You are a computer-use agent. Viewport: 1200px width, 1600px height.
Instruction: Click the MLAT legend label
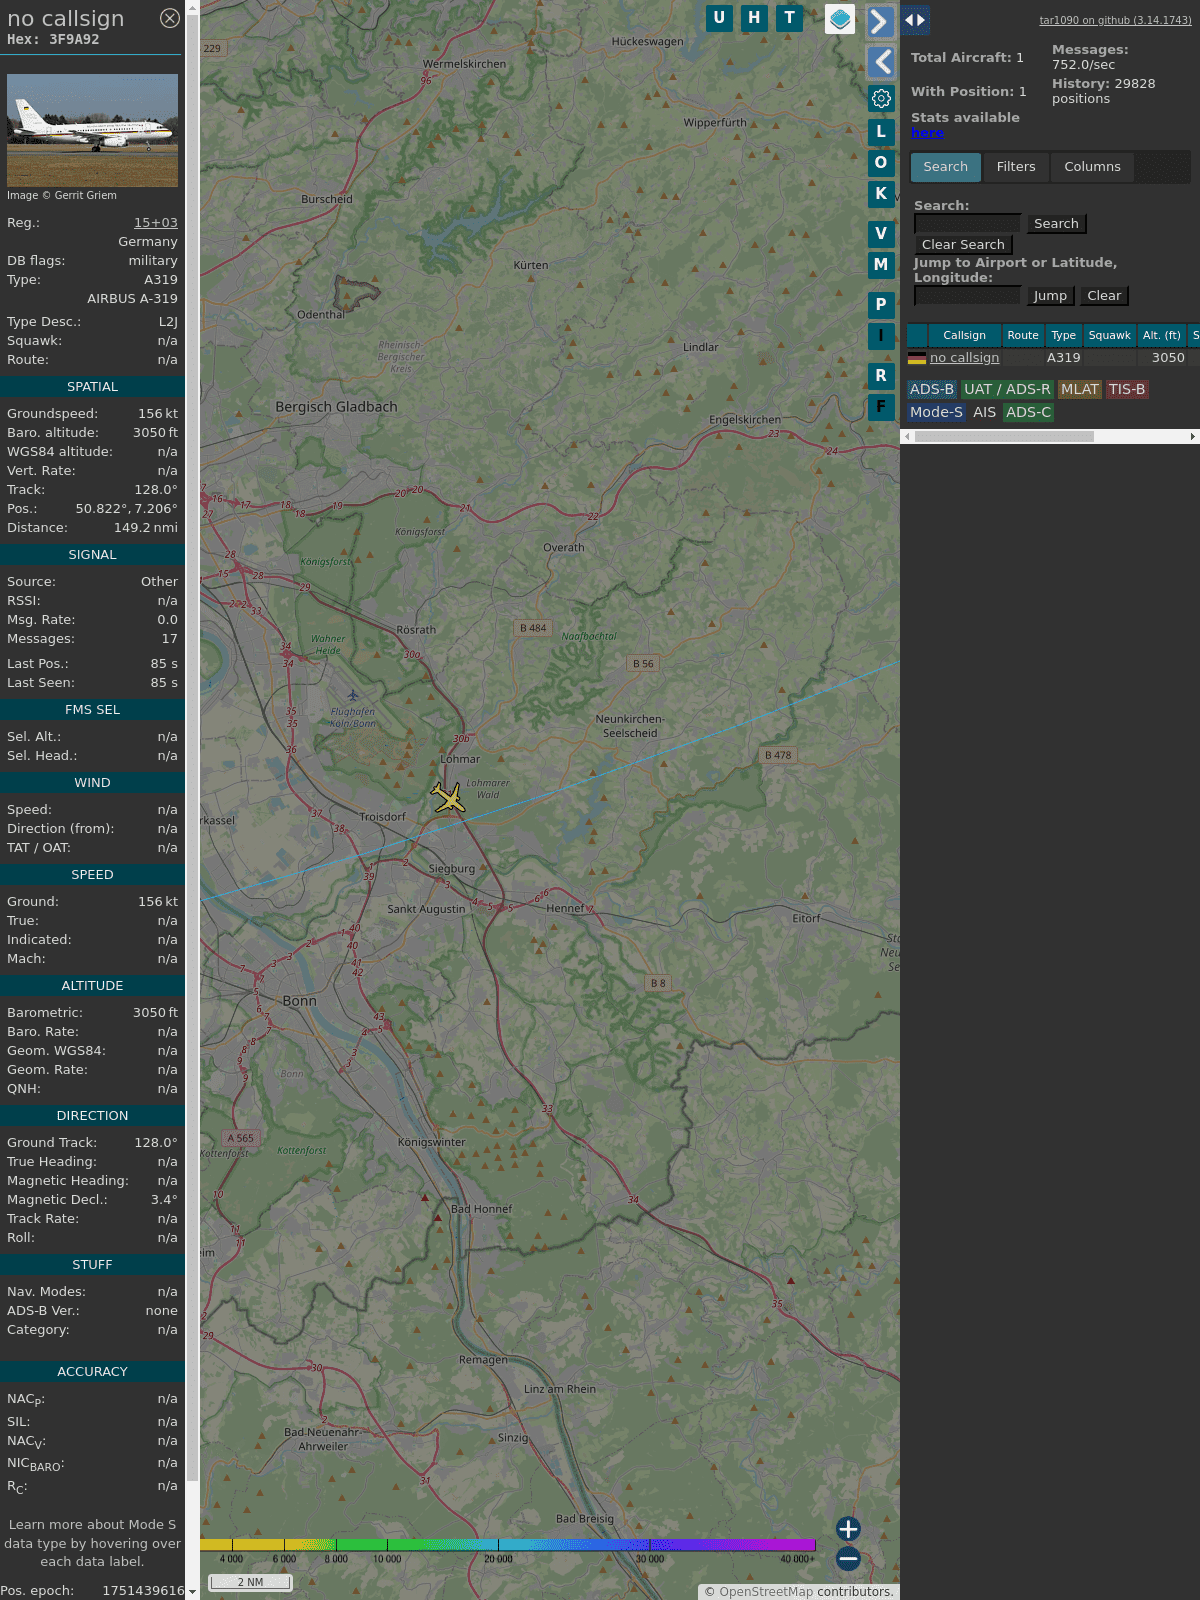[x=1080, y=390]
